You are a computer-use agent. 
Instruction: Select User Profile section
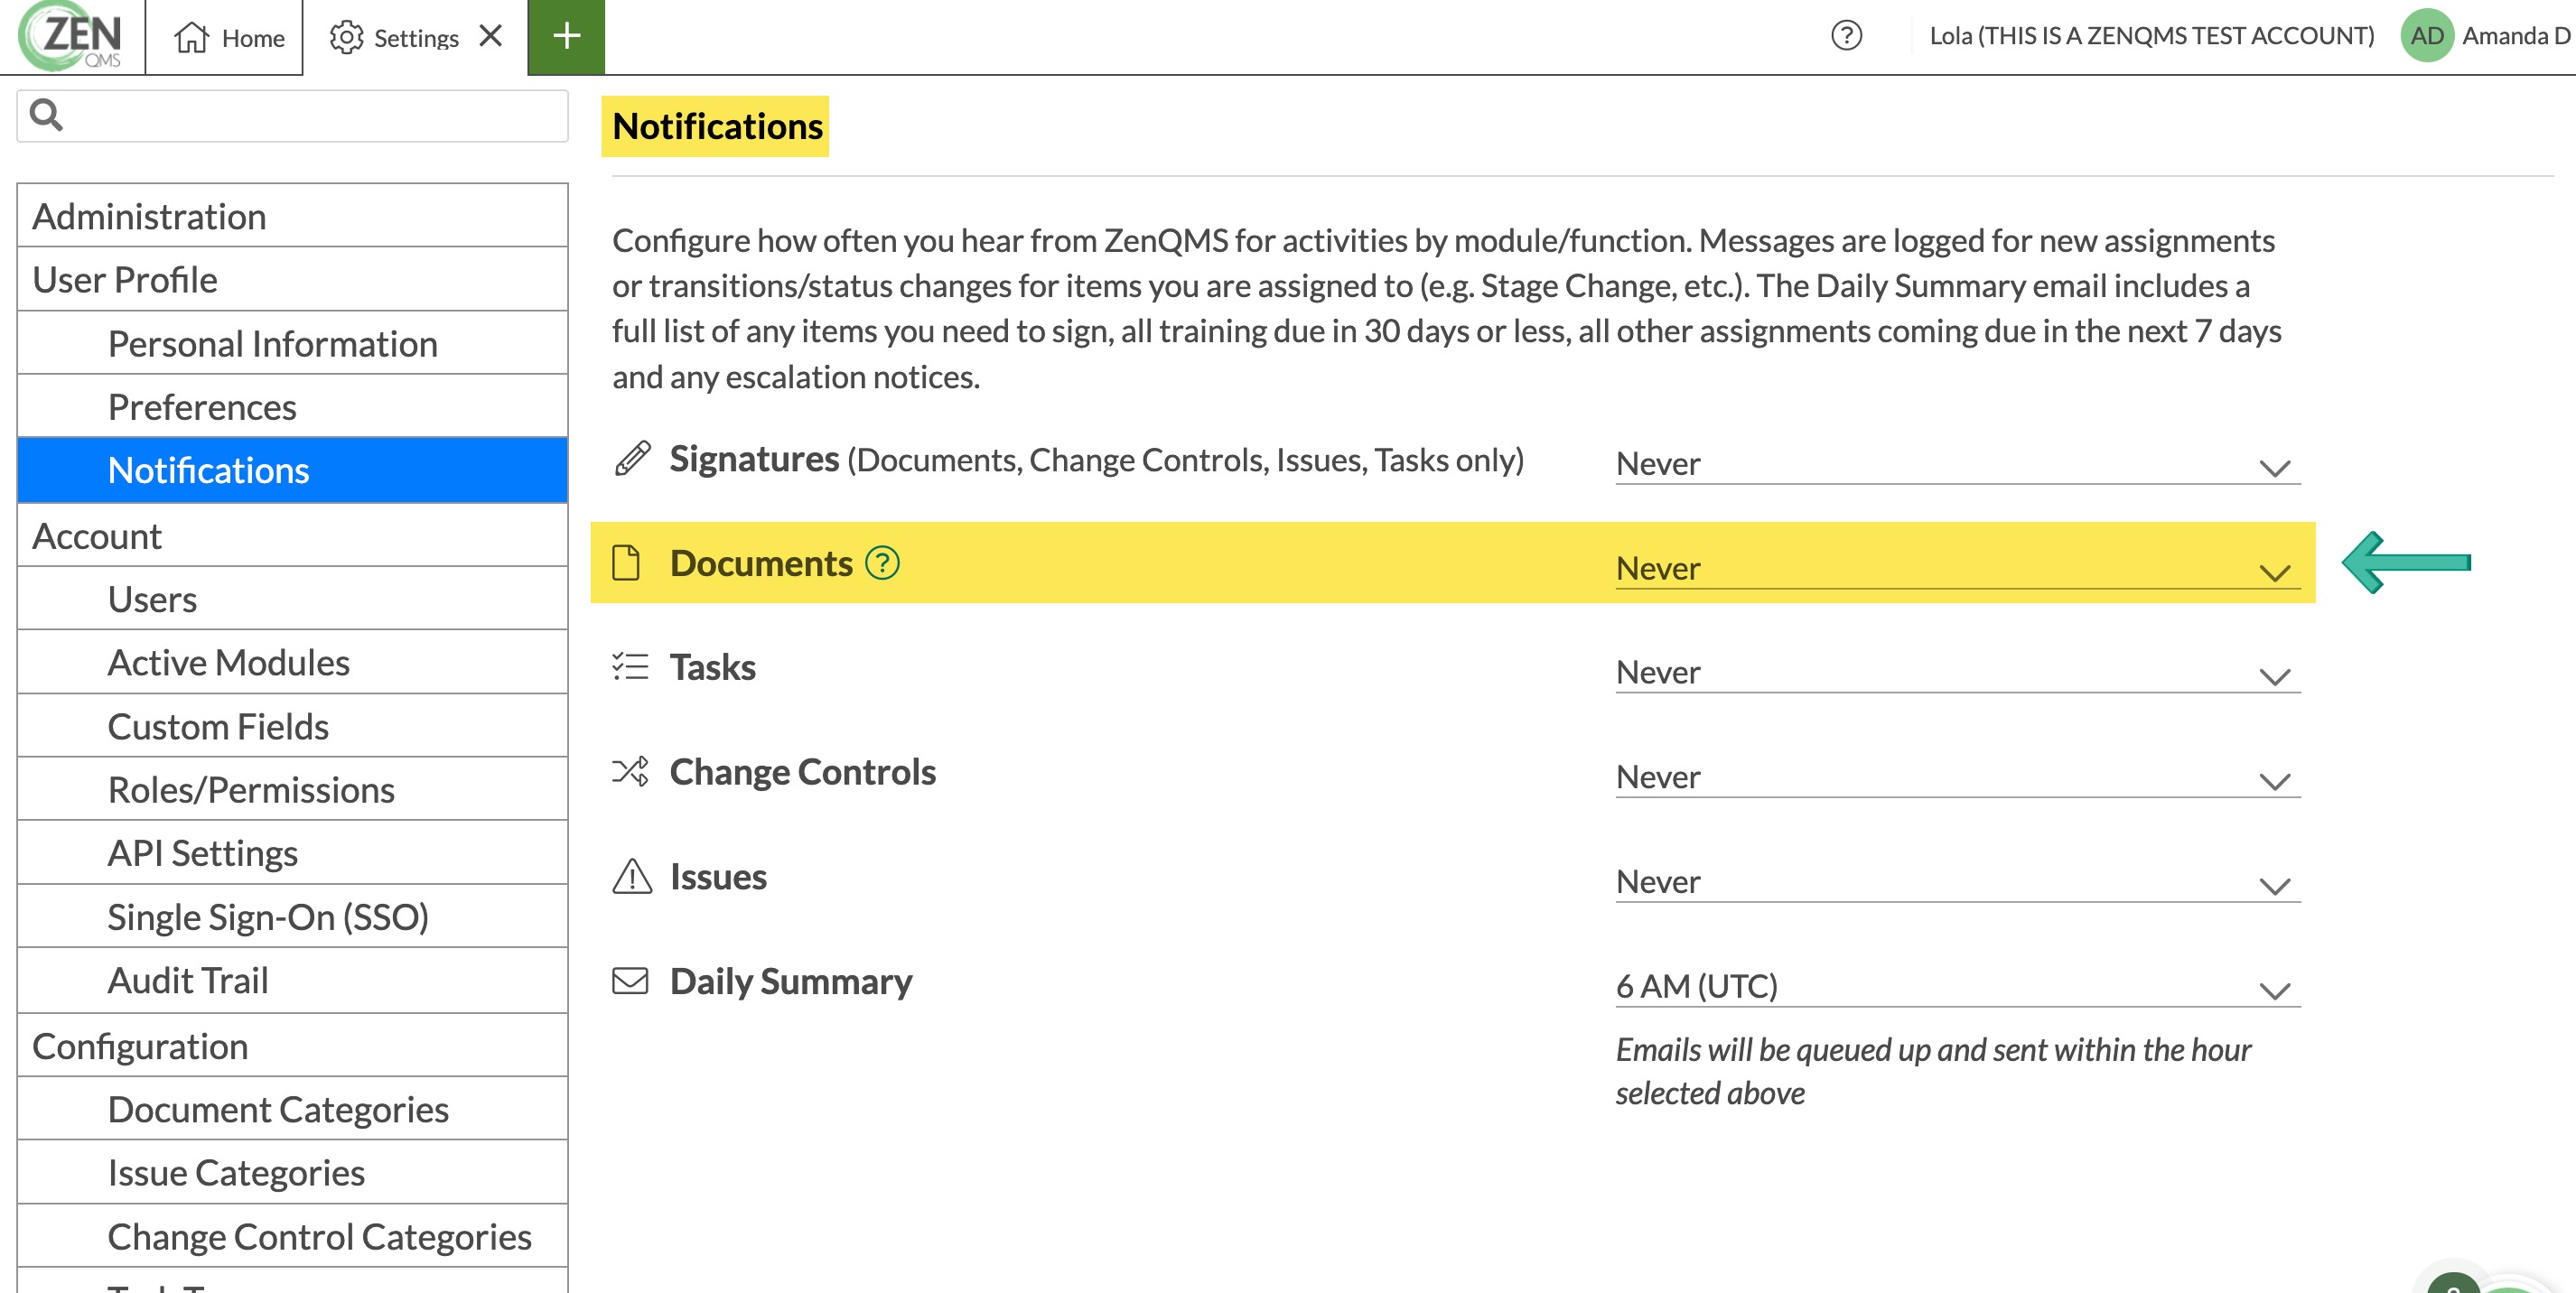292,279
